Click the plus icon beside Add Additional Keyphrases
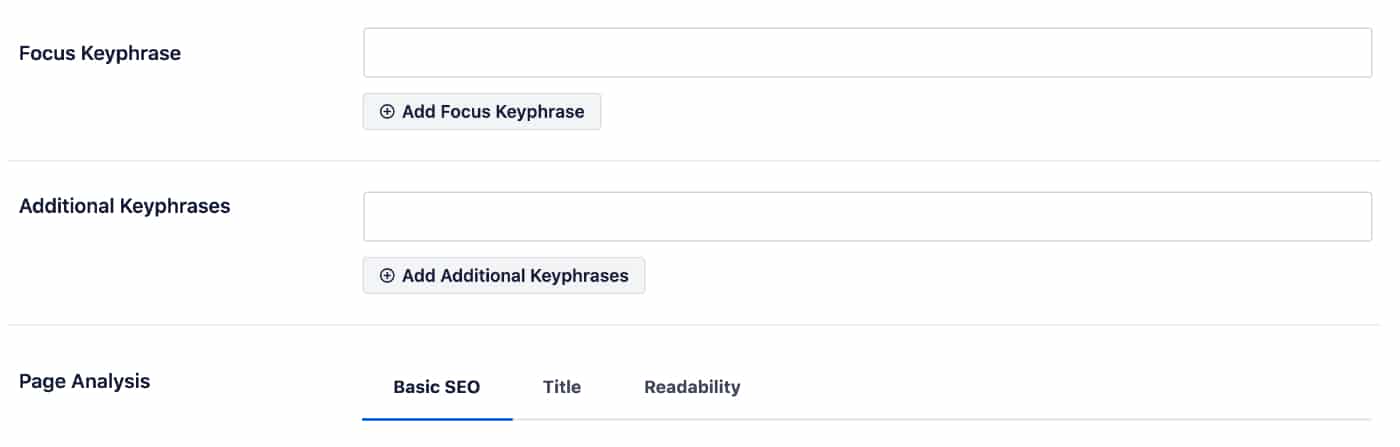Viewport: 1400px width, 447px height. (387, 276)
